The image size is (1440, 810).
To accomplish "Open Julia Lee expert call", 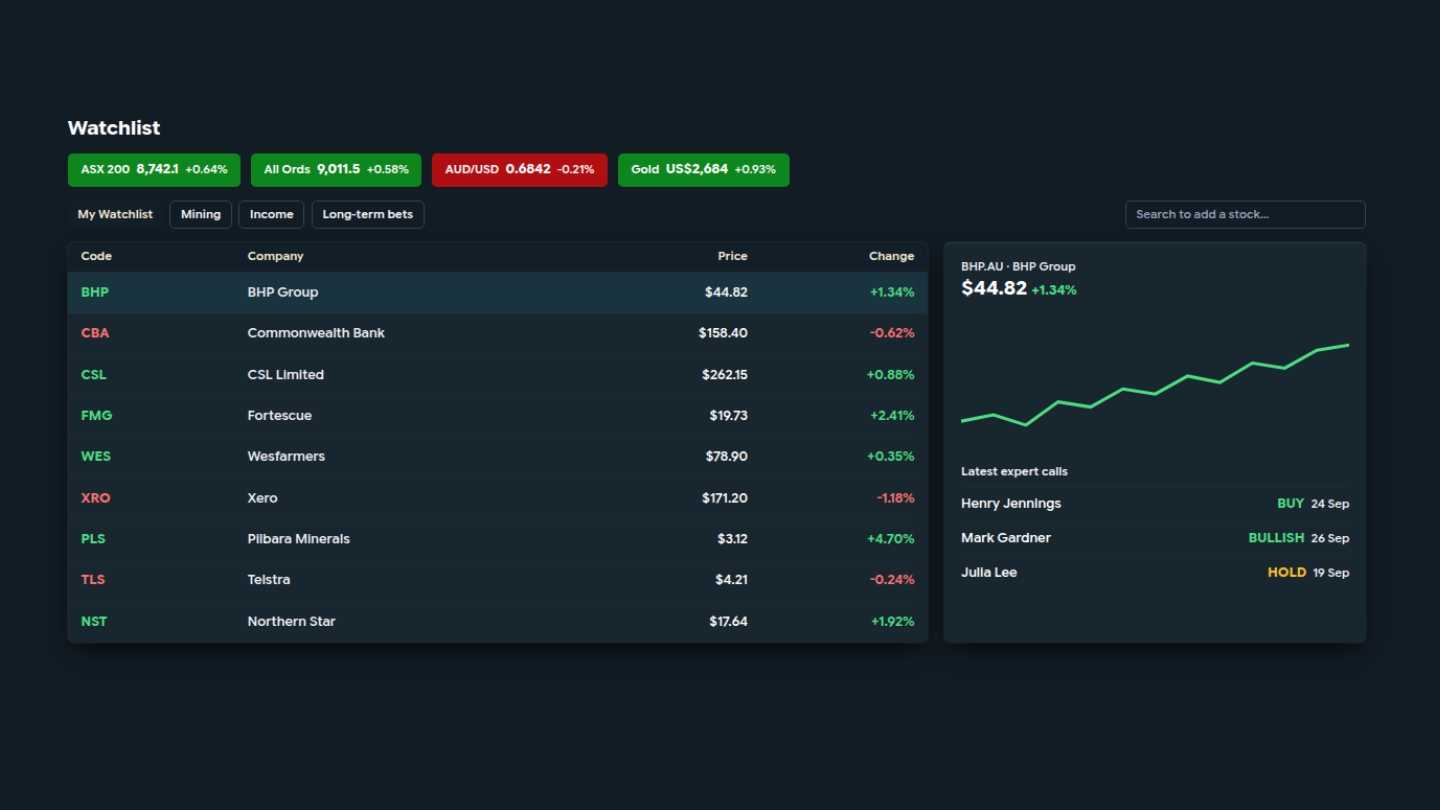I will [x=1155, y=573].
